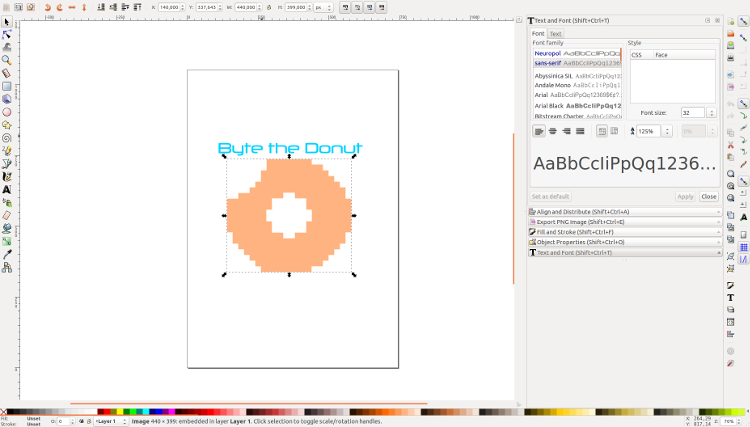Image resolution: width=750 pixels, height=427 pixels.
Task: Toggle vertical text layout
Action: coord(614,131)
